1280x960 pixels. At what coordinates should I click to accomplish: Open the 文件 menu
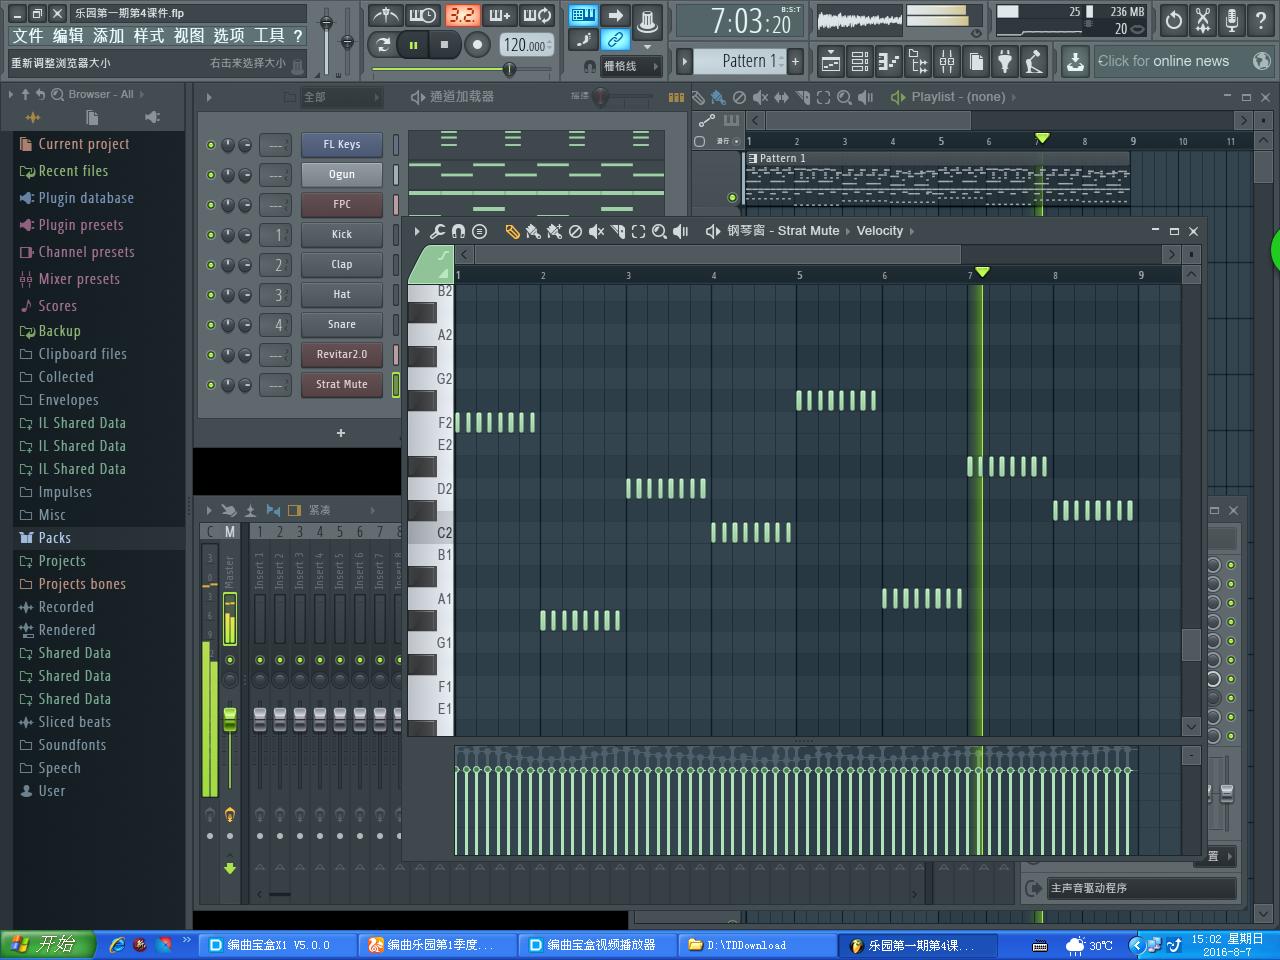point(27,36)
